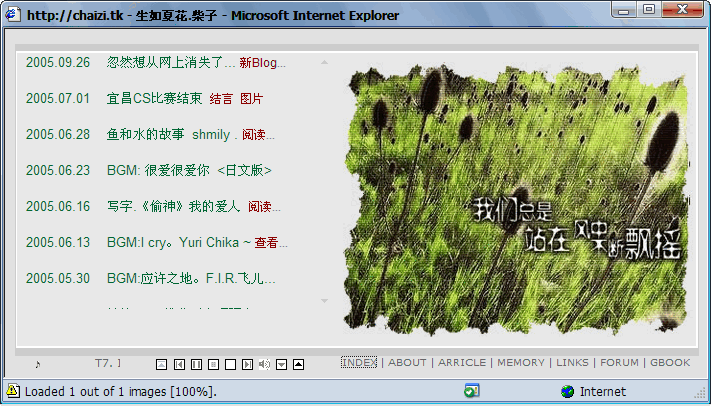
Task: Click the grey down-triangle player button
Action: tap(282, 364)
